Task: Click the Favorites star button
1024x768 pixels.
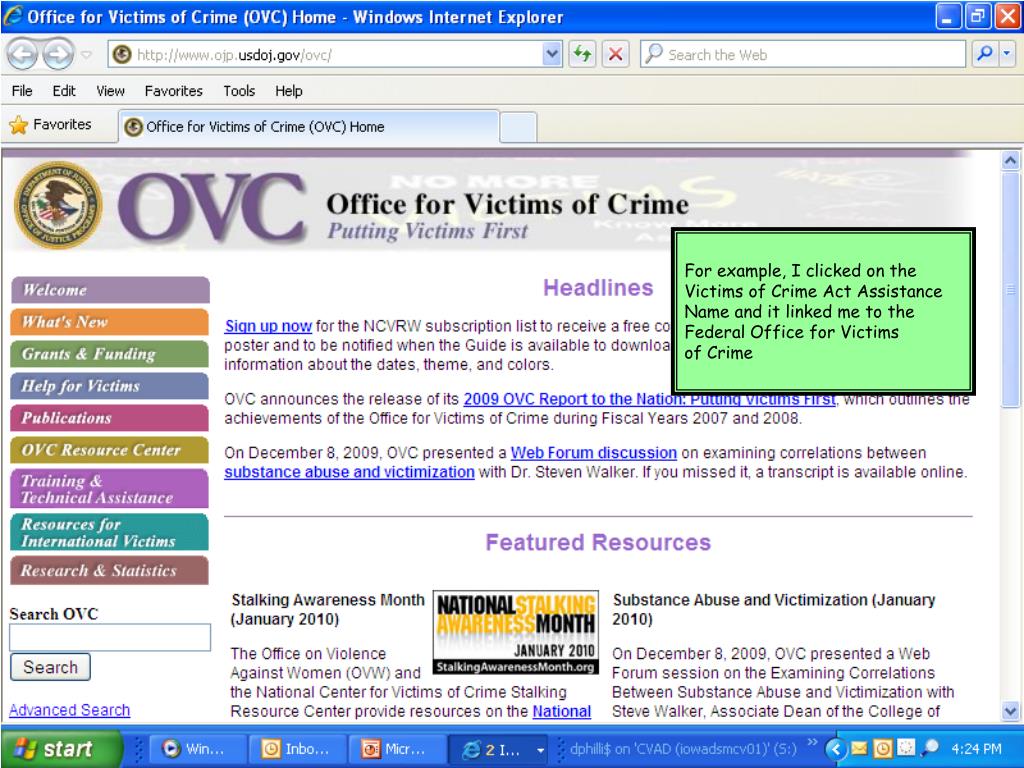Action: 51,125
